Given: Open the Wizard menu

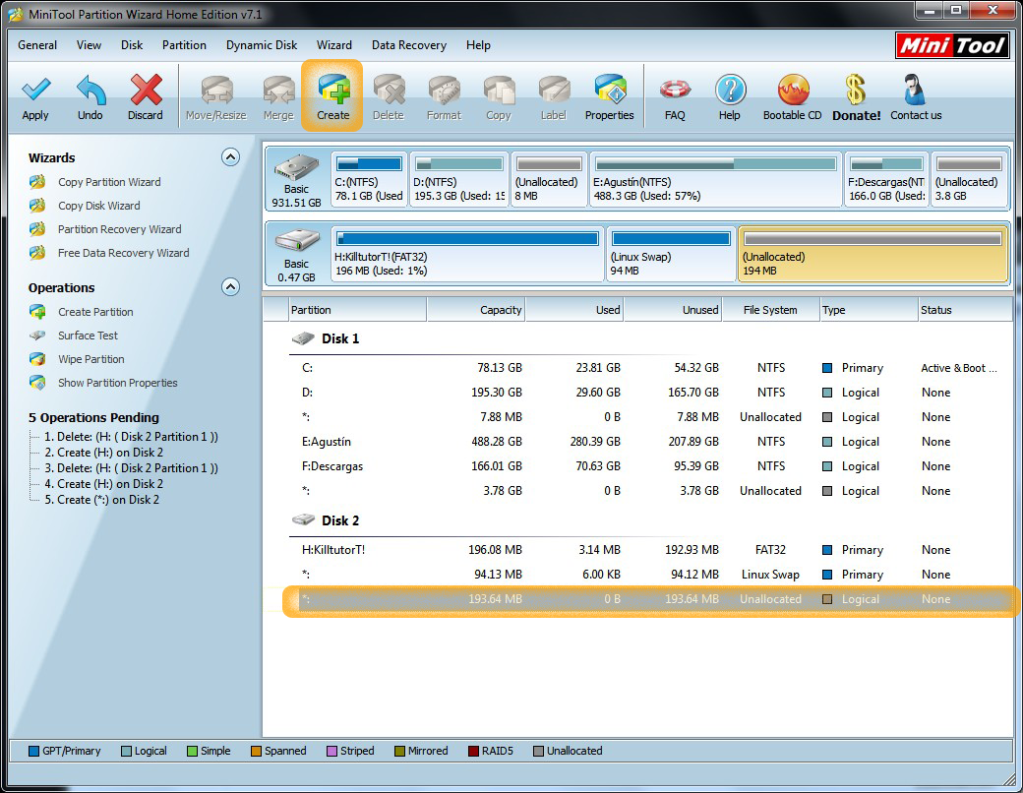Looking at the screenshot, I should tap(334, 45).
